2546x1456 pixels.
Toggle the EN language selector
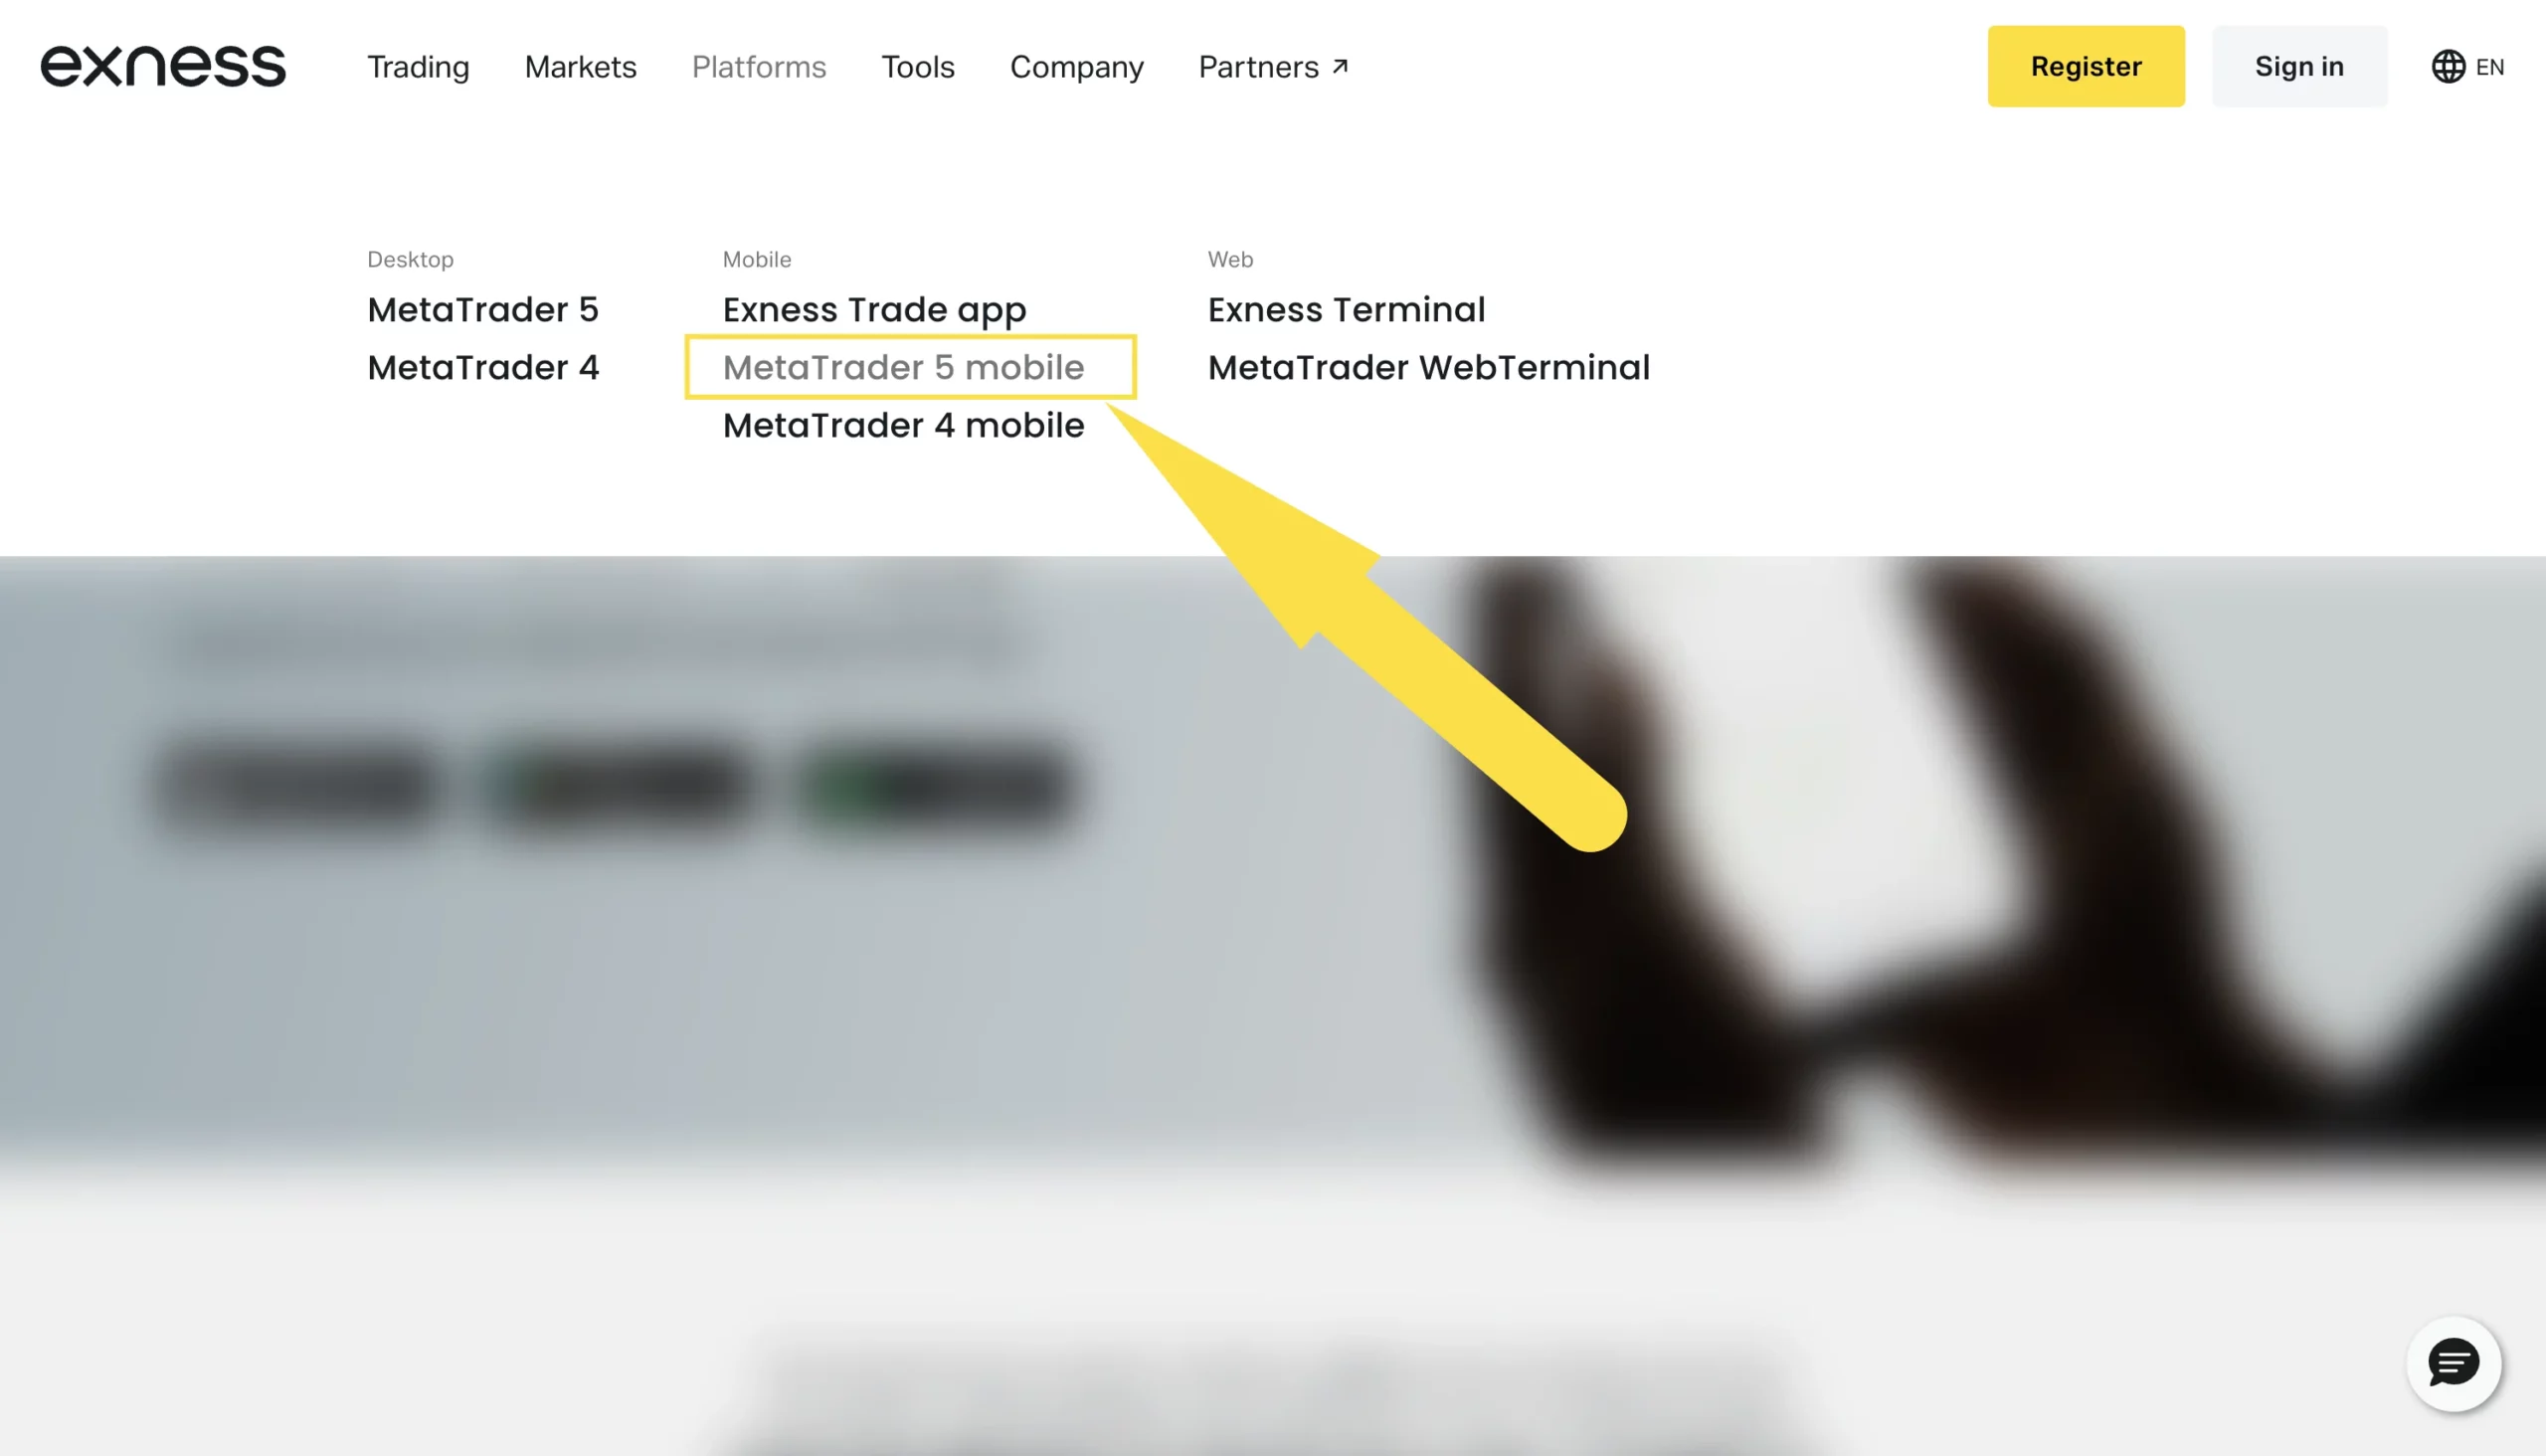pyautogui.click(x=2467, y=67)
